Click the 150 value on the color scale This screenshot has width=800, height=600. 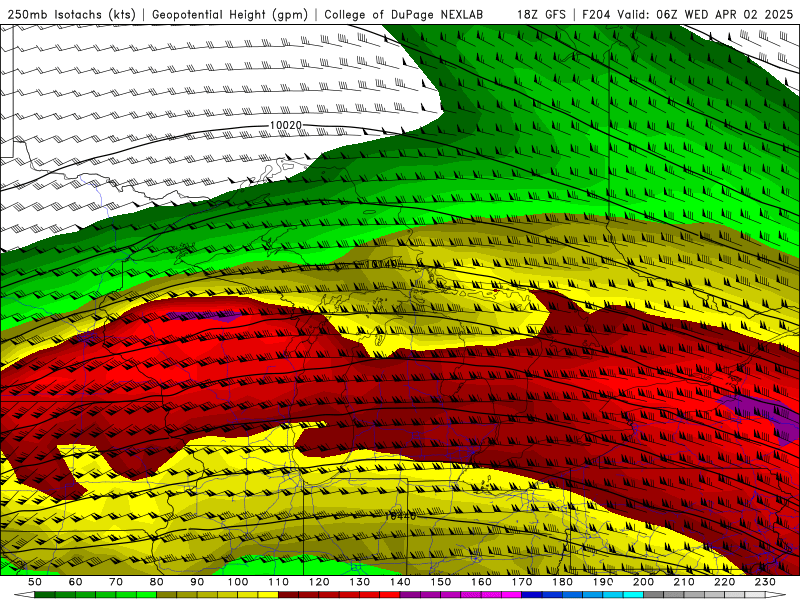(x=441, y=582)
